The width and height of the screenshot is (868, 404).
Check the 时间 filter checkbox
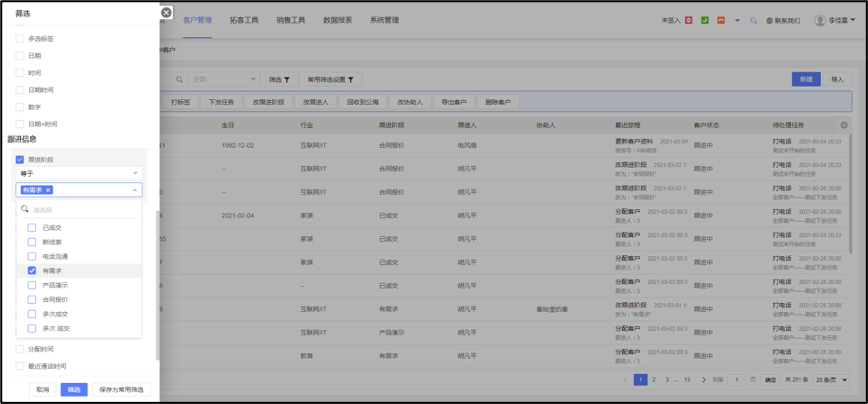pyautogui.click(x=20, y=72)
